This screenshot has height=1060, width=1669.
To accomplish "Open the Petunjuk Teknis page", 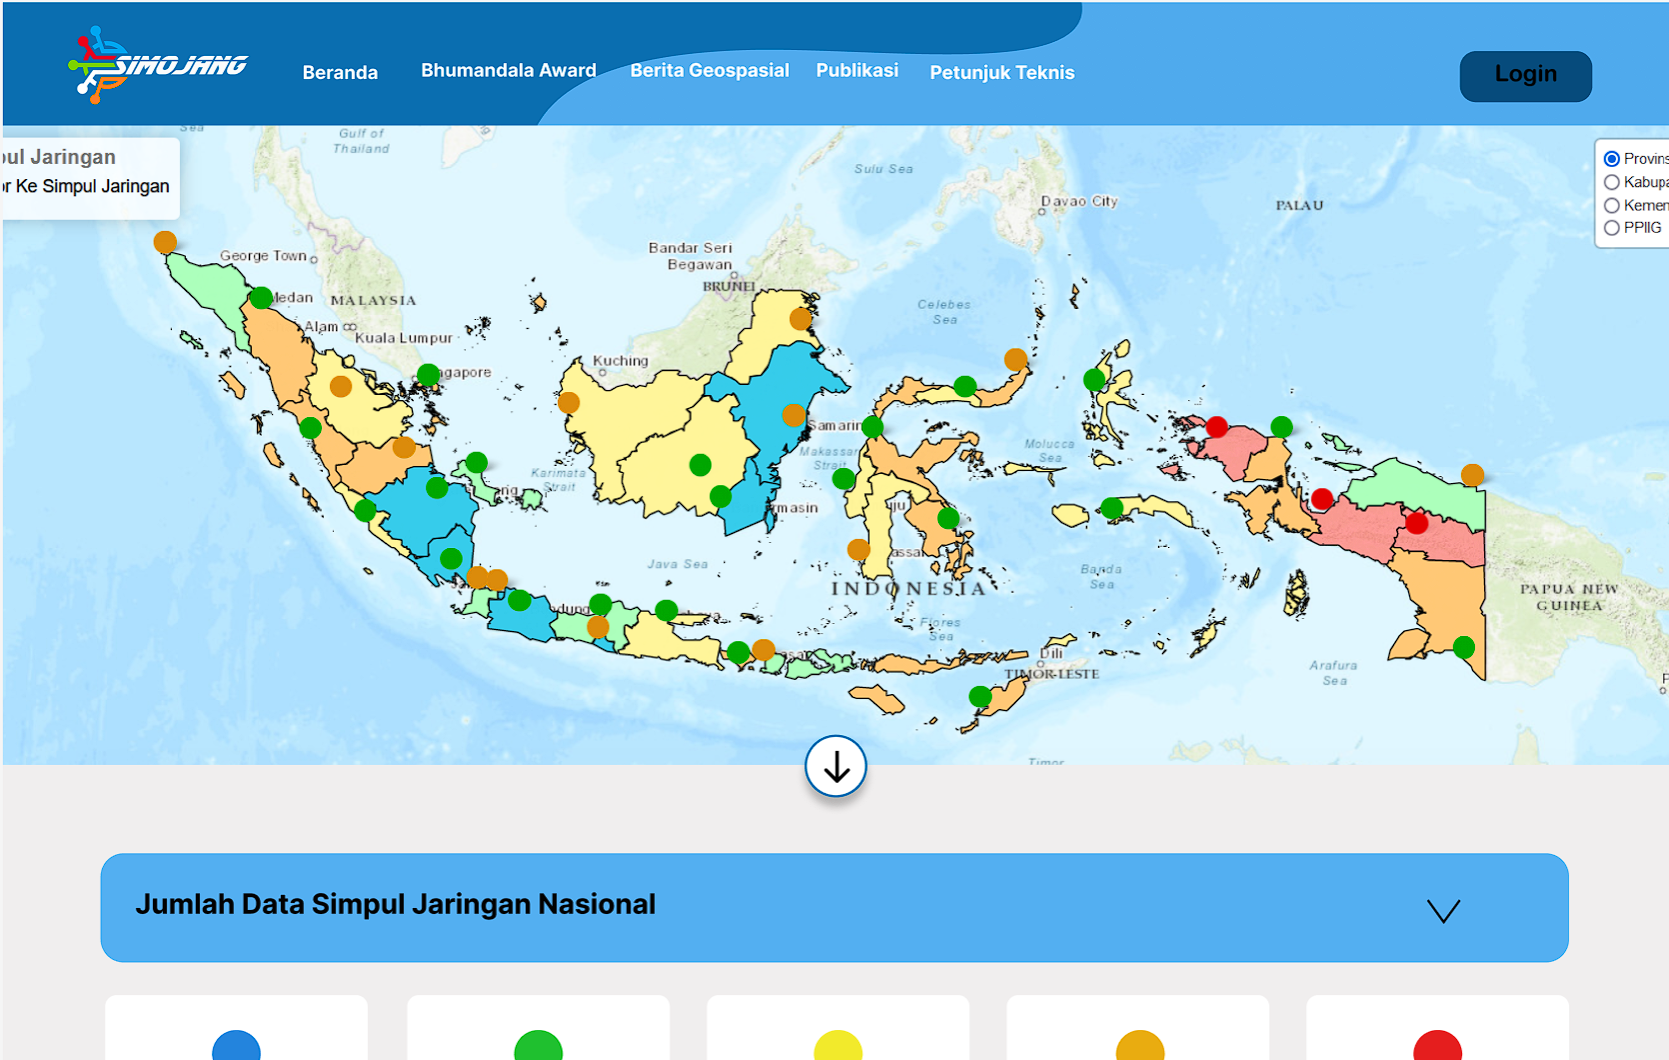I will click(1001, 72).
